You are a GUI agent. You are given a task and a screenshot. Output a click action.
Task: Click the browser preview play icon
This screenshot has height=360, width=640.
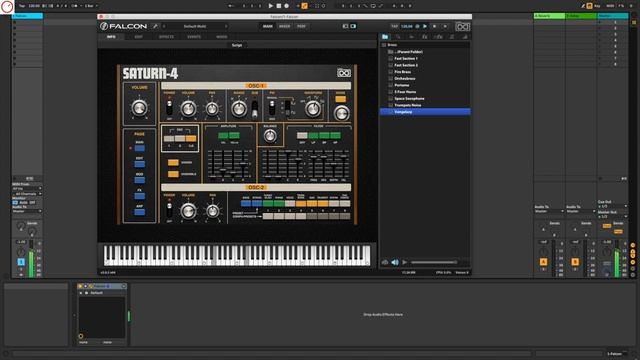pyautogui.click(x=404, y=262)
